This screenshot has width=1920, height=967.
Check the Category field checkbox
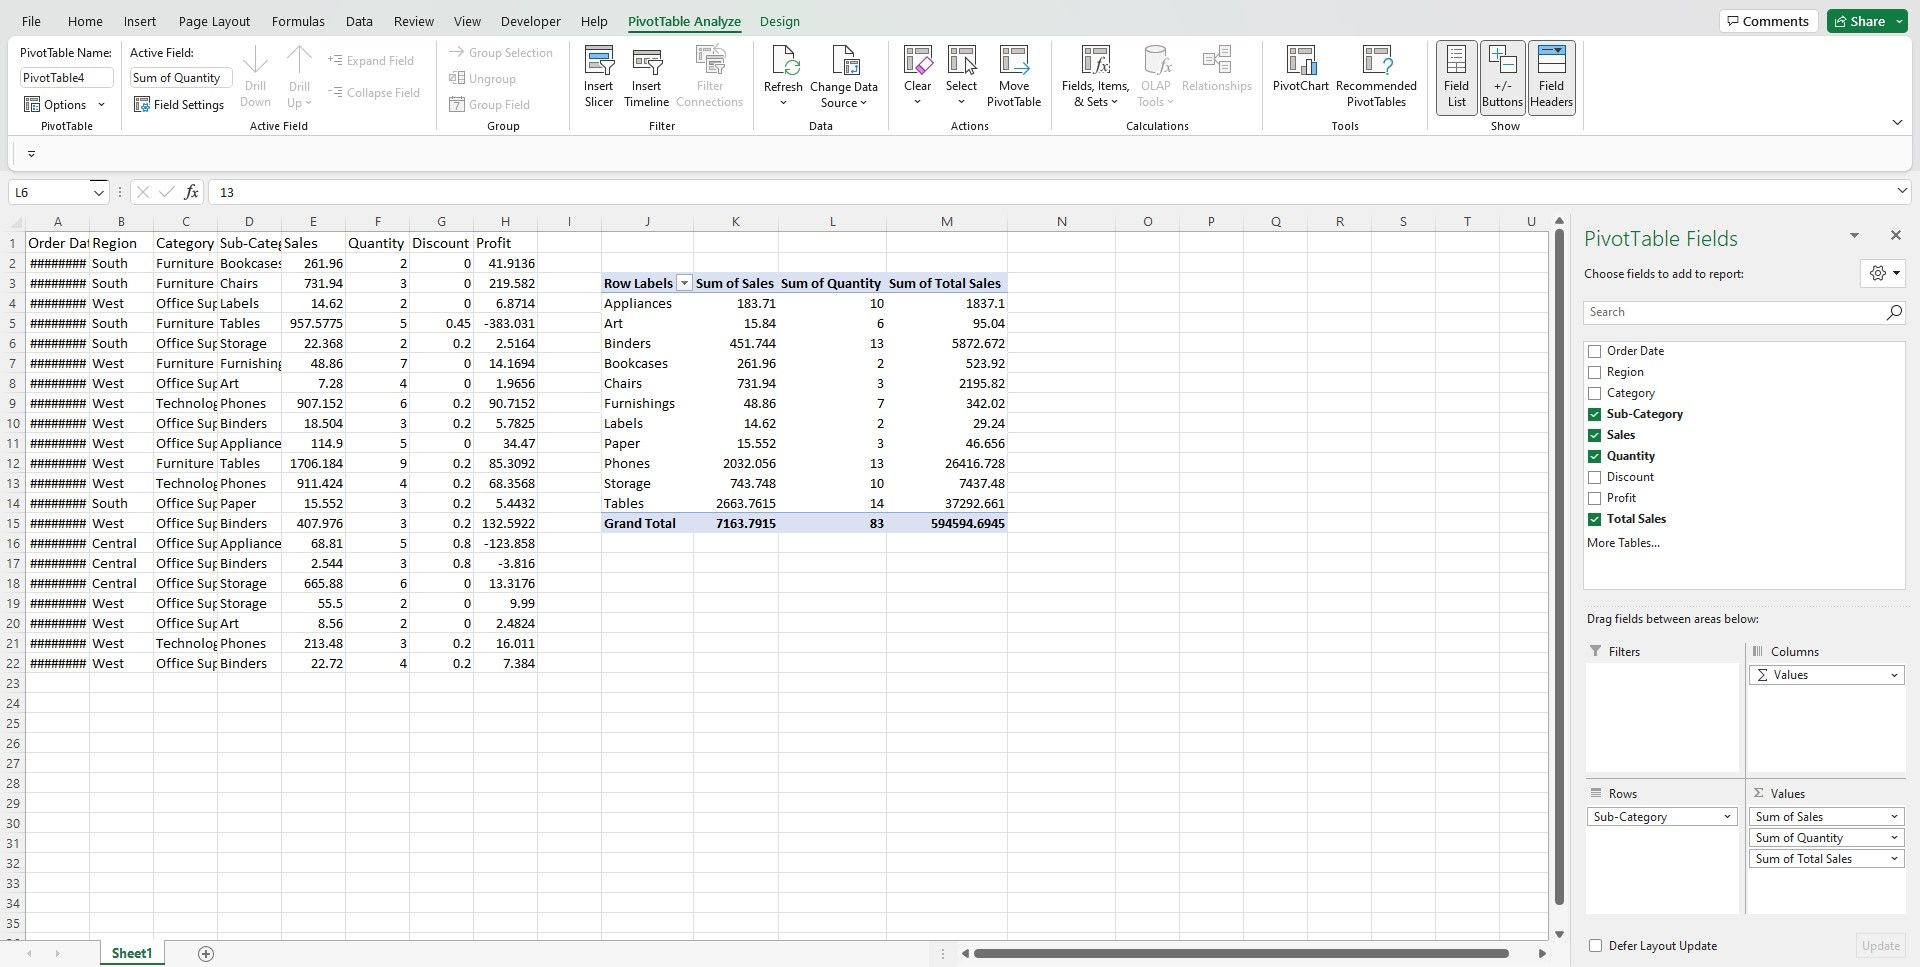click(1594, 393)
